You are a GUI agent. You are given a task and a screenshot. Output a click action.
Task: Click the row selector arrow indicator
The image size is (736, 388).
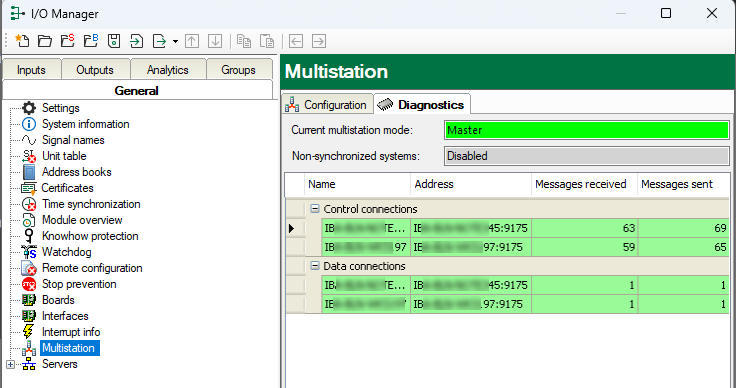click(x=292, y=228)
